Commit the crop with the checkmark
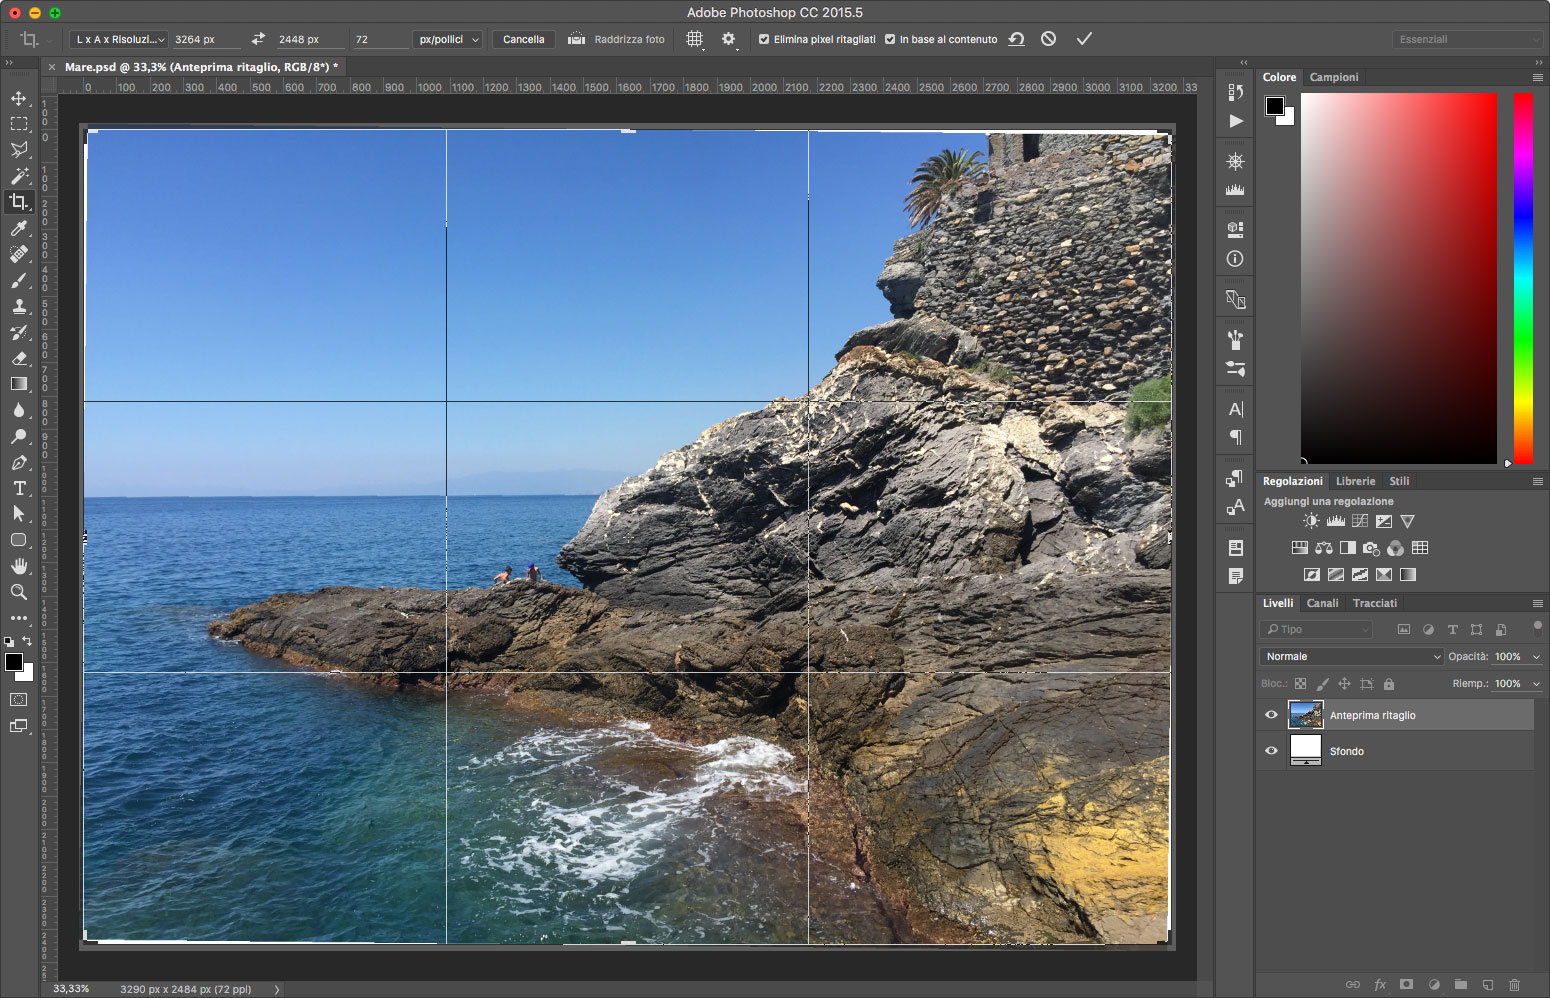 coord(1084,39)
